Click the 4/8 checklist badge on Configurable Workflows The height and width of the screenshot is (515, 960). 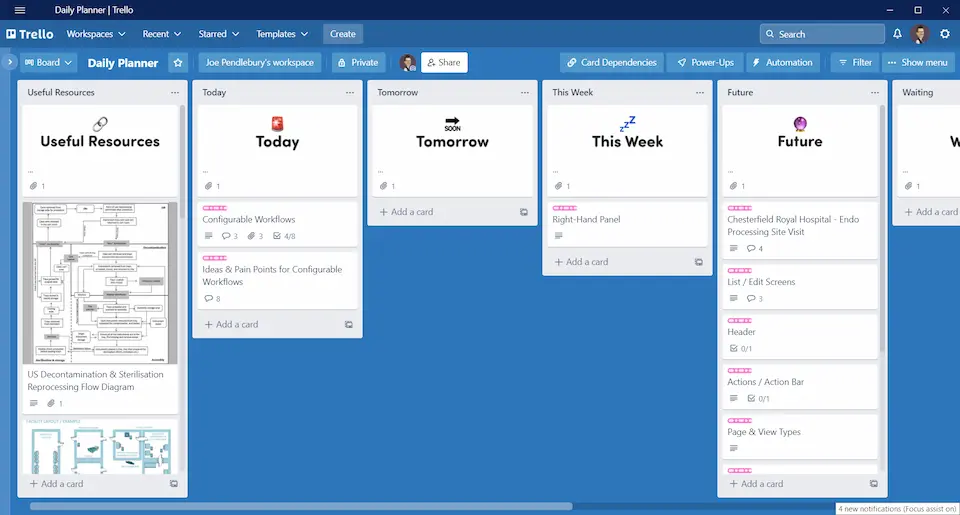[x=284, y=236]
